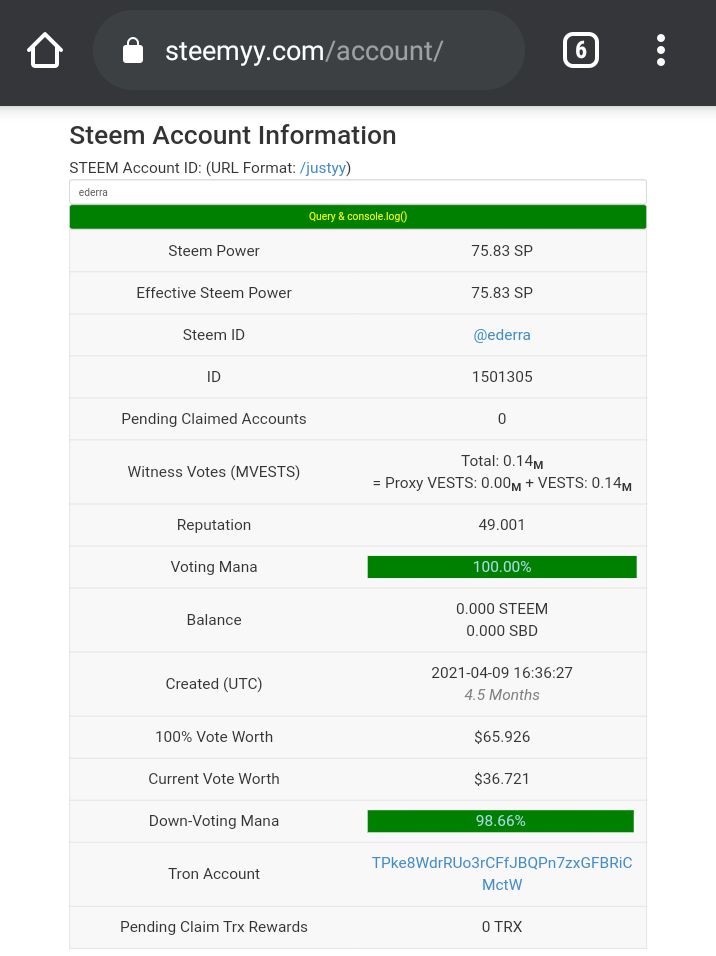Tap the padlock site security icon
This screenshot has width=716, height=956.
(x=132, y=51)
